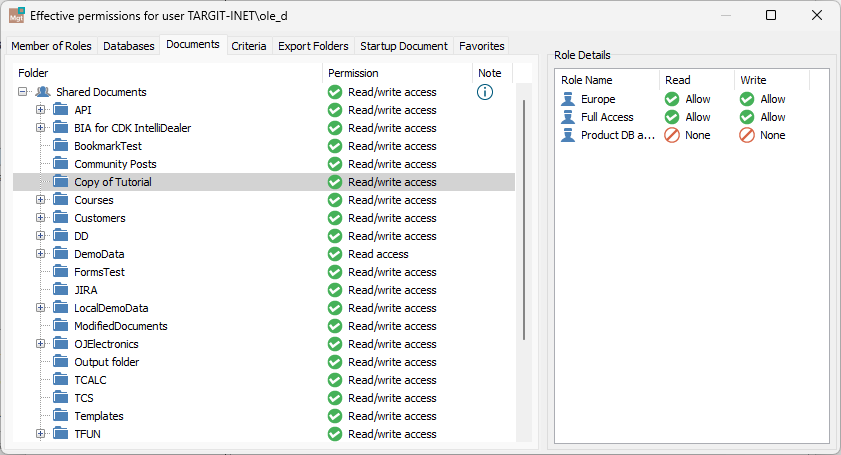841x455 pixels.
Task: Expand the API folder node
Action: click(x=40, y=109)
